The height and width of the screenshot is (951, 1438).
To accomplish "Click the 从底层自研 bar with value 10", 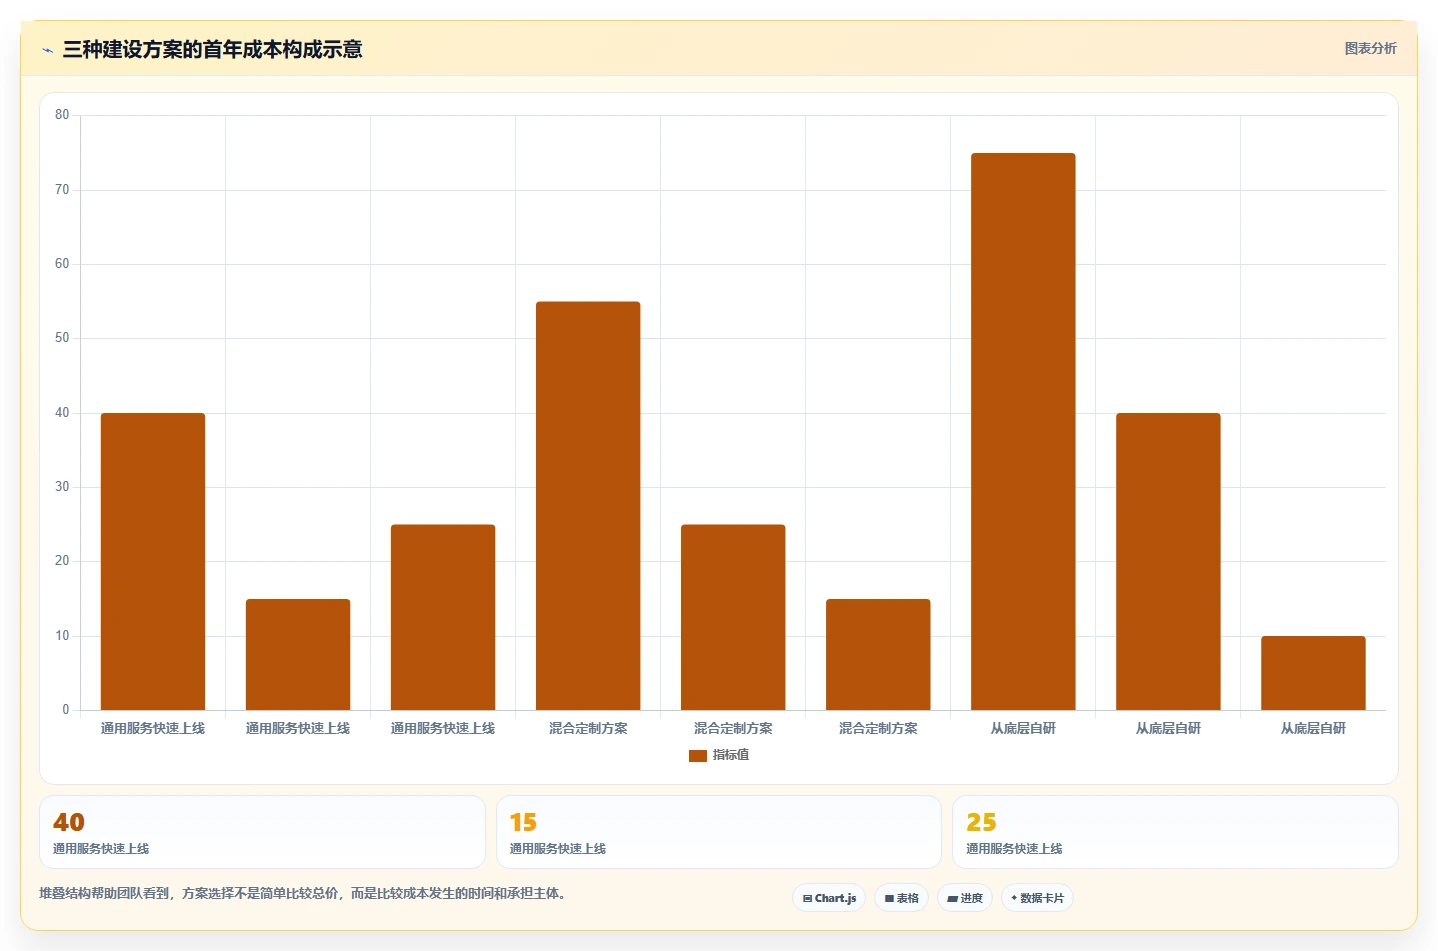I will click(1313, 673).
